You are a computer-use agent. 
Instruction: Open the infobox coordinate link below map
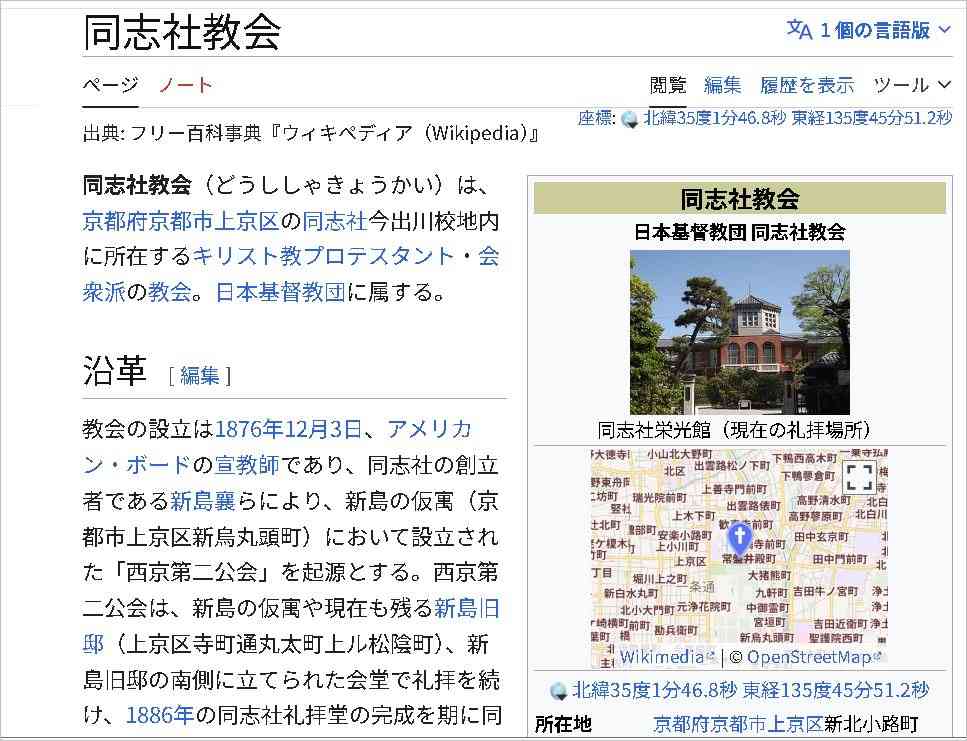click(751, 690)
